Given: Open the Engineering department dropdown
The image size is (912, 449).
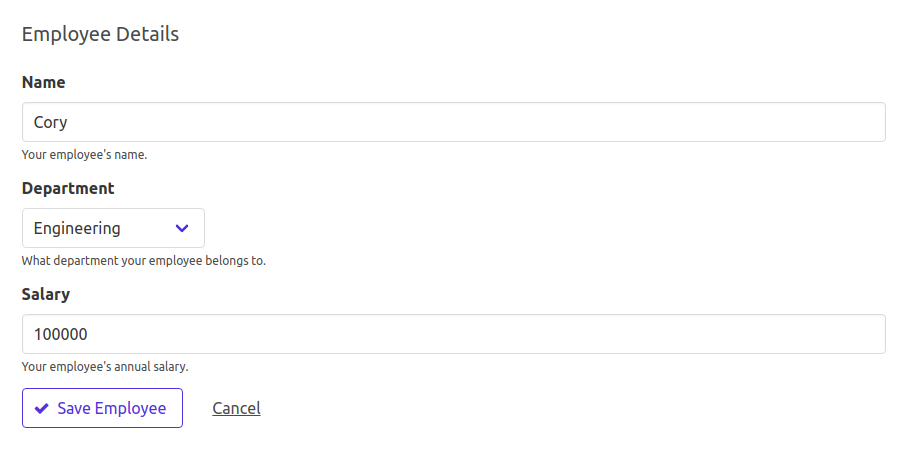Looking at the screenshot, I should [x=113, y=228].
